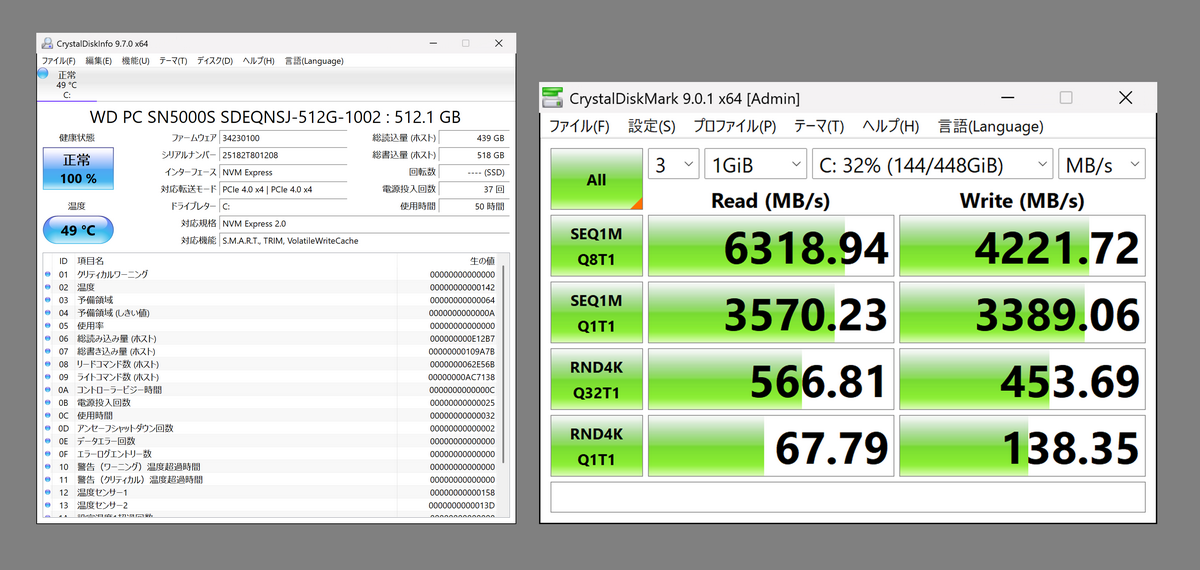
Task: Click the 3389.06 write result cell
Action: pyautogui.click(x=1022, y=312)
